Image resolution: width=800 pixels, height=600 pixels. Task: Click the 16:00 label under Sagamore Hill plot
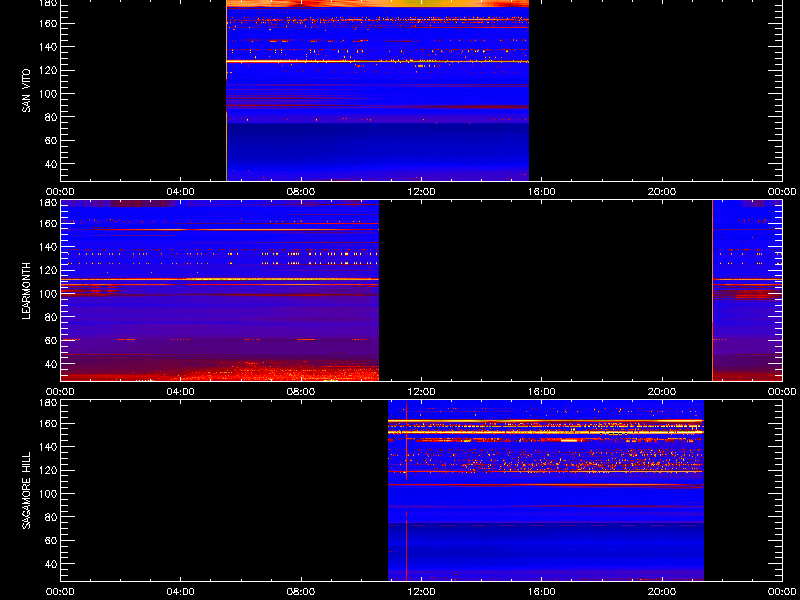541,592
